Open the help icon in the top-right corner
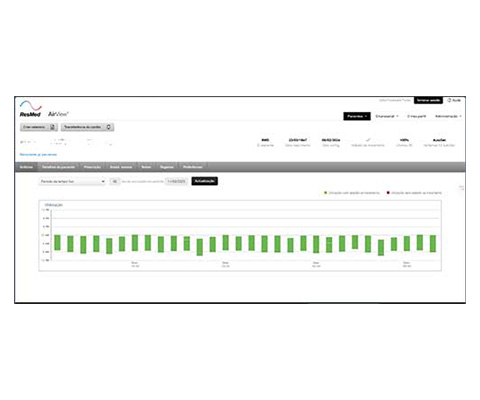Image resolution: width=480 pixels, height=400 pixels. [449, 100]
